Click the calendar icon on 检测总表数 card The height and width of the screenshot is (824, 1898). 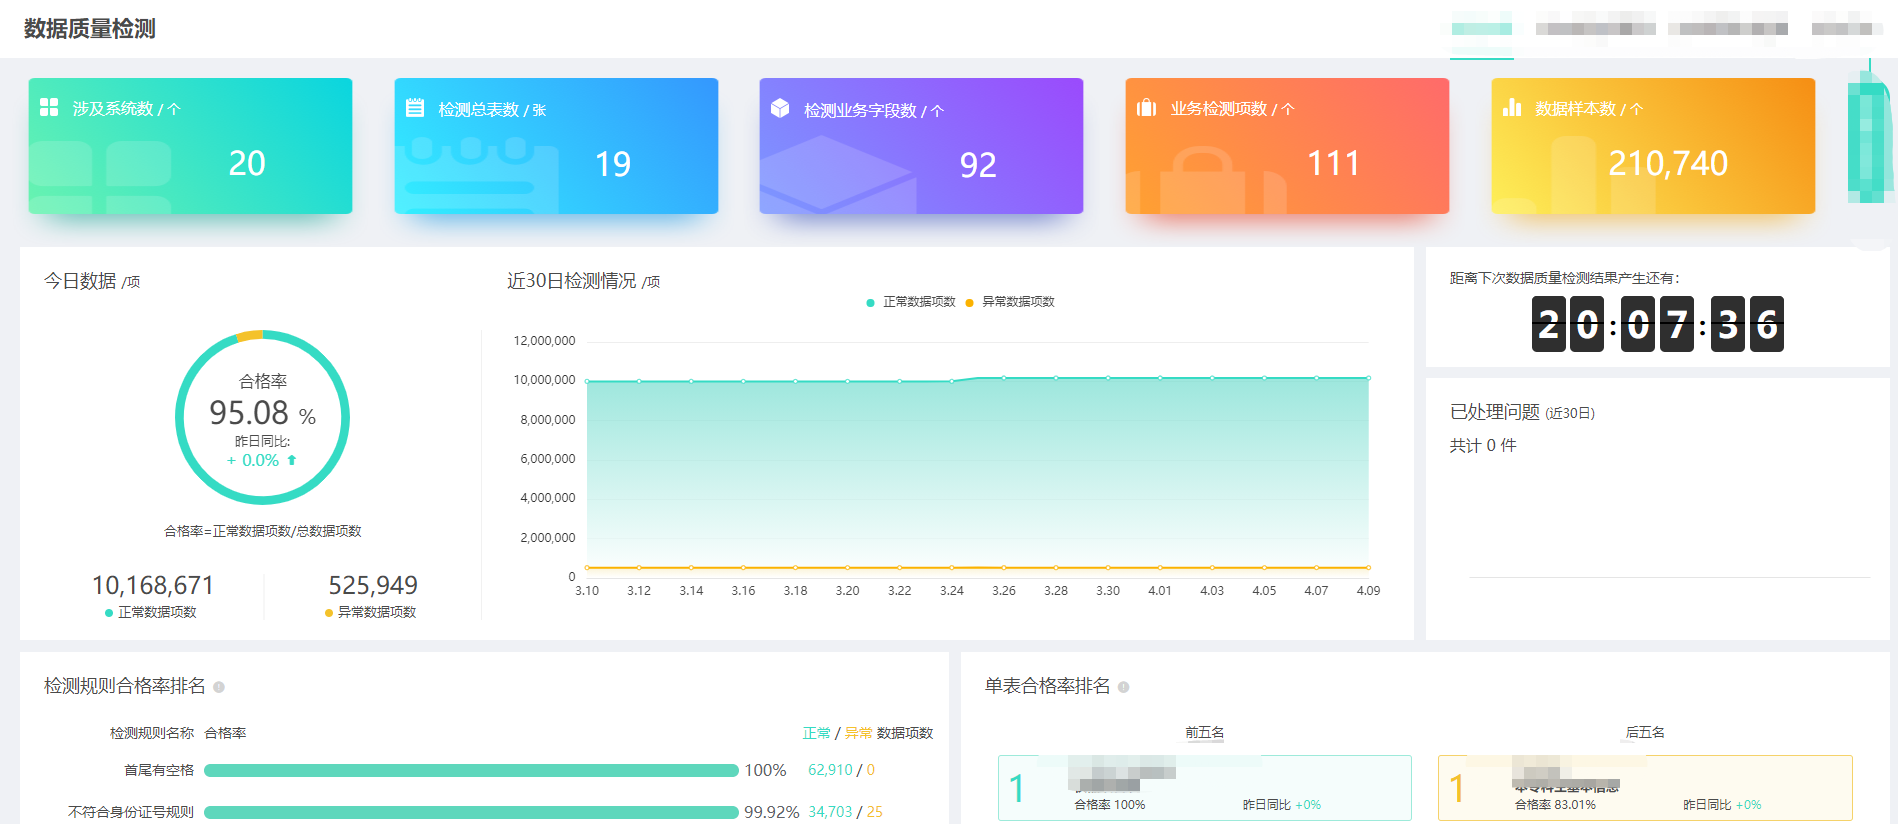click(x=414, y=108)
